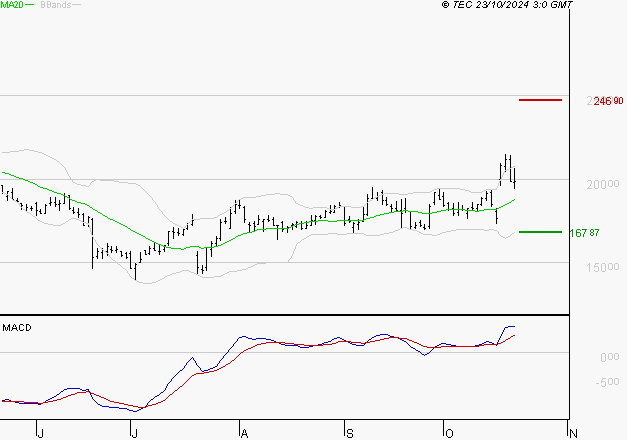The image size is (627, 440).
Task: Click the MA20 legend label
Action: click(x=12, y=5)
